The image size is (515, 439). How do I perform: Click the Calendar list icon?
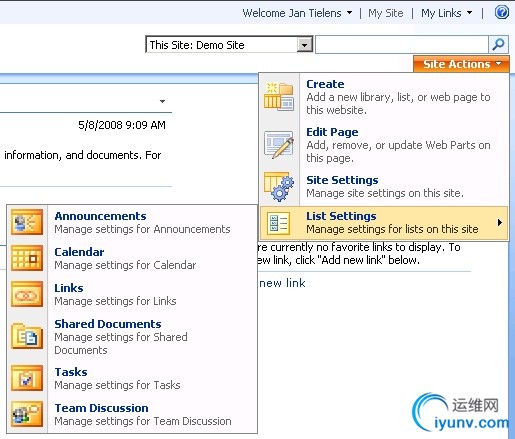click(x=27, y=258)
